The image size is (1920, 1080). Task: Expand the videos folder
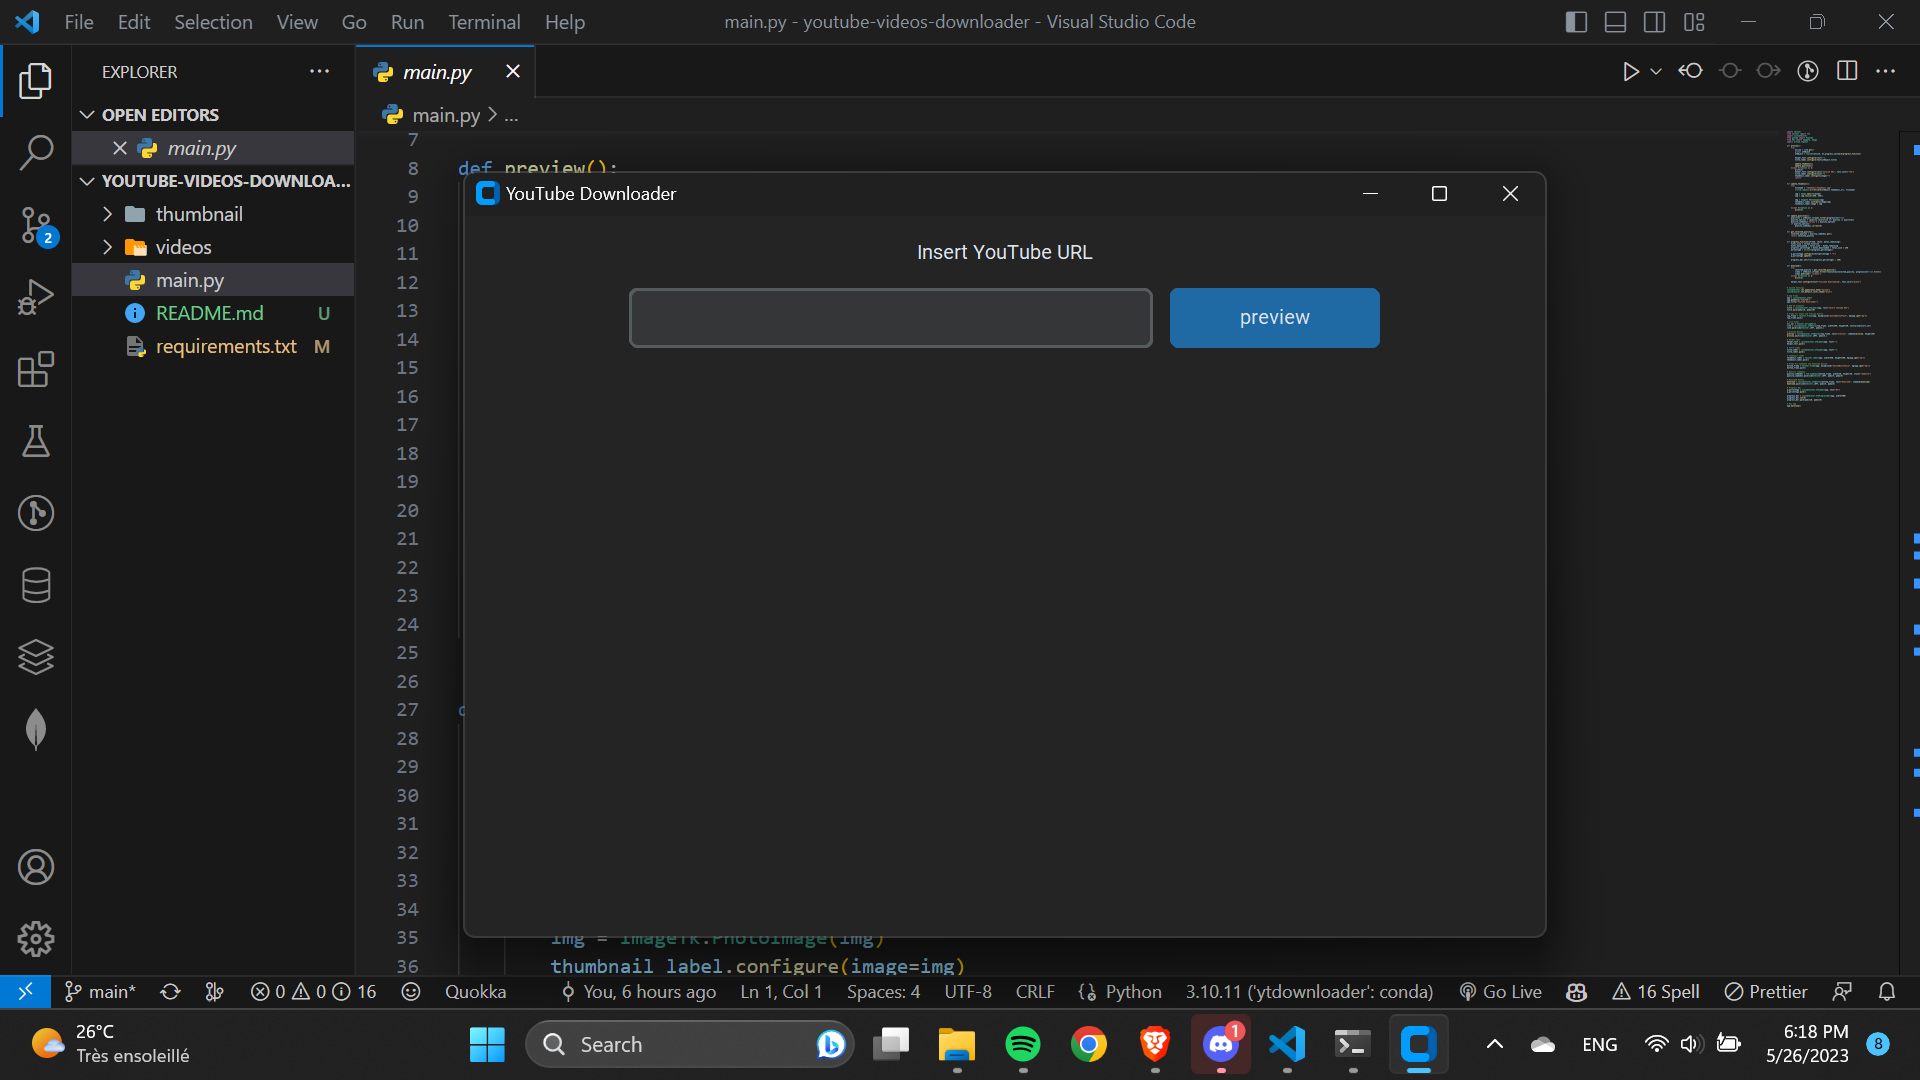[x=183, y=247]
